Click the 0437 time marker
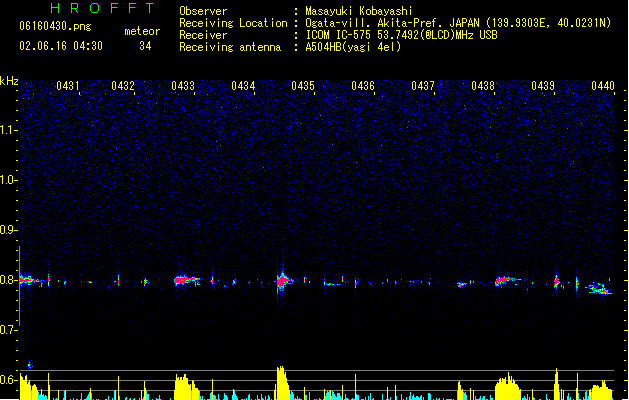The height and width of the screenshot is (400, 629). pyautogui.click(x=423, y=85)
